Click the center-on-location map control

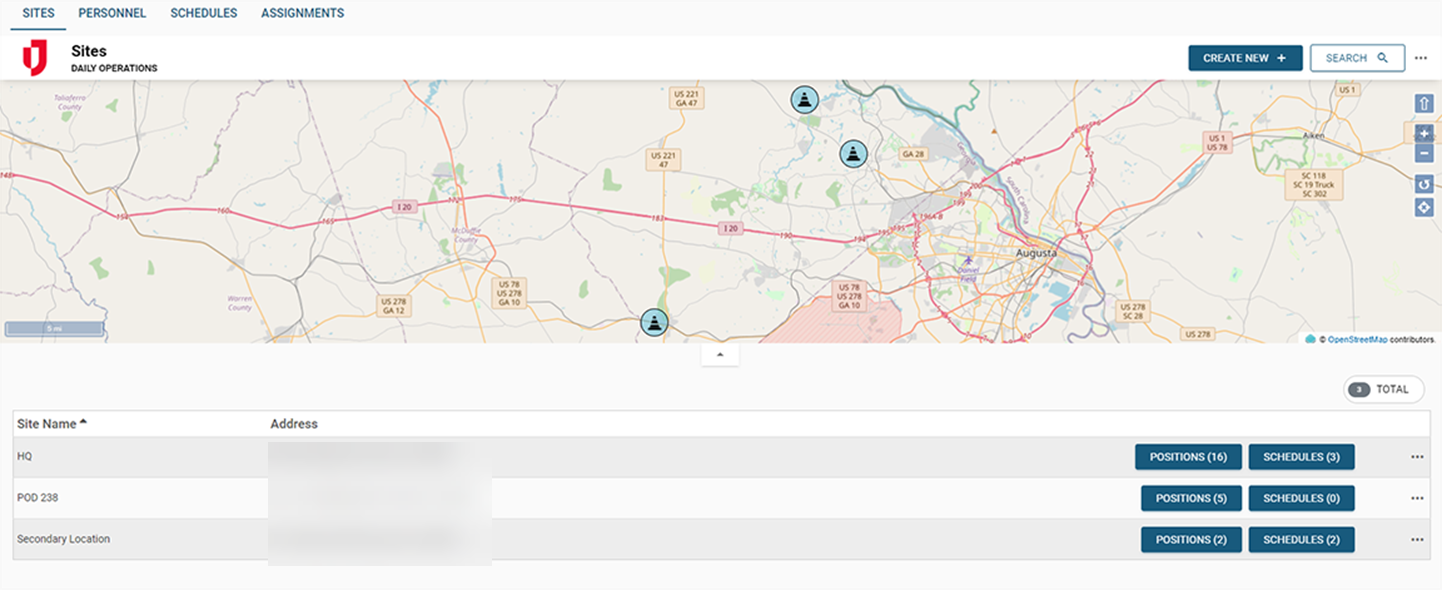(1424, 207)
